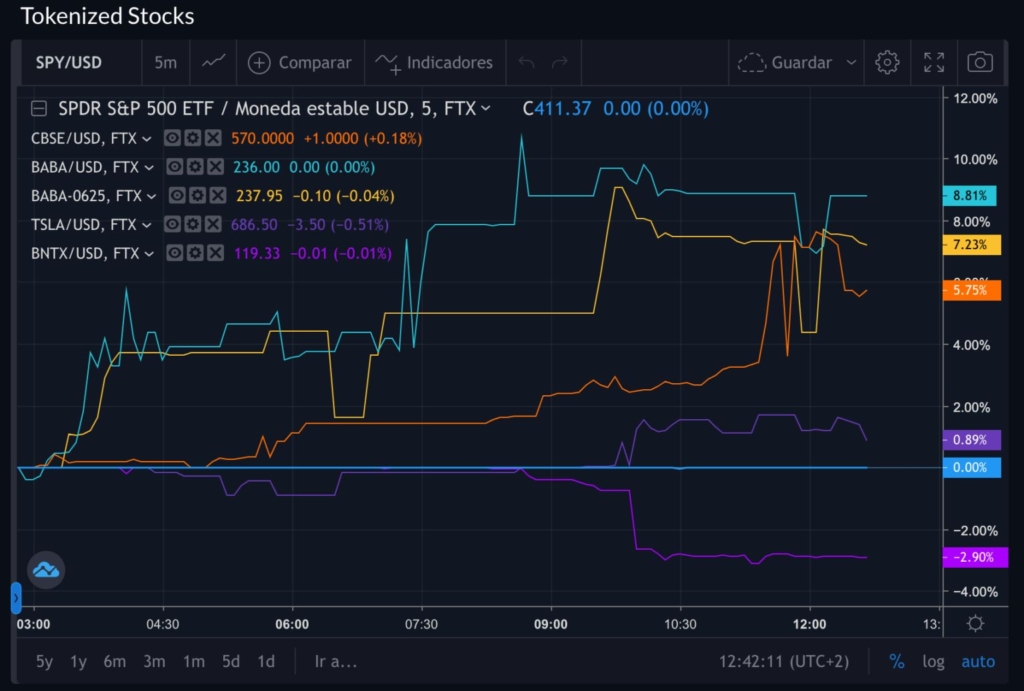Open the BABA-0625 symbol chevron menu

click(150, 195)
